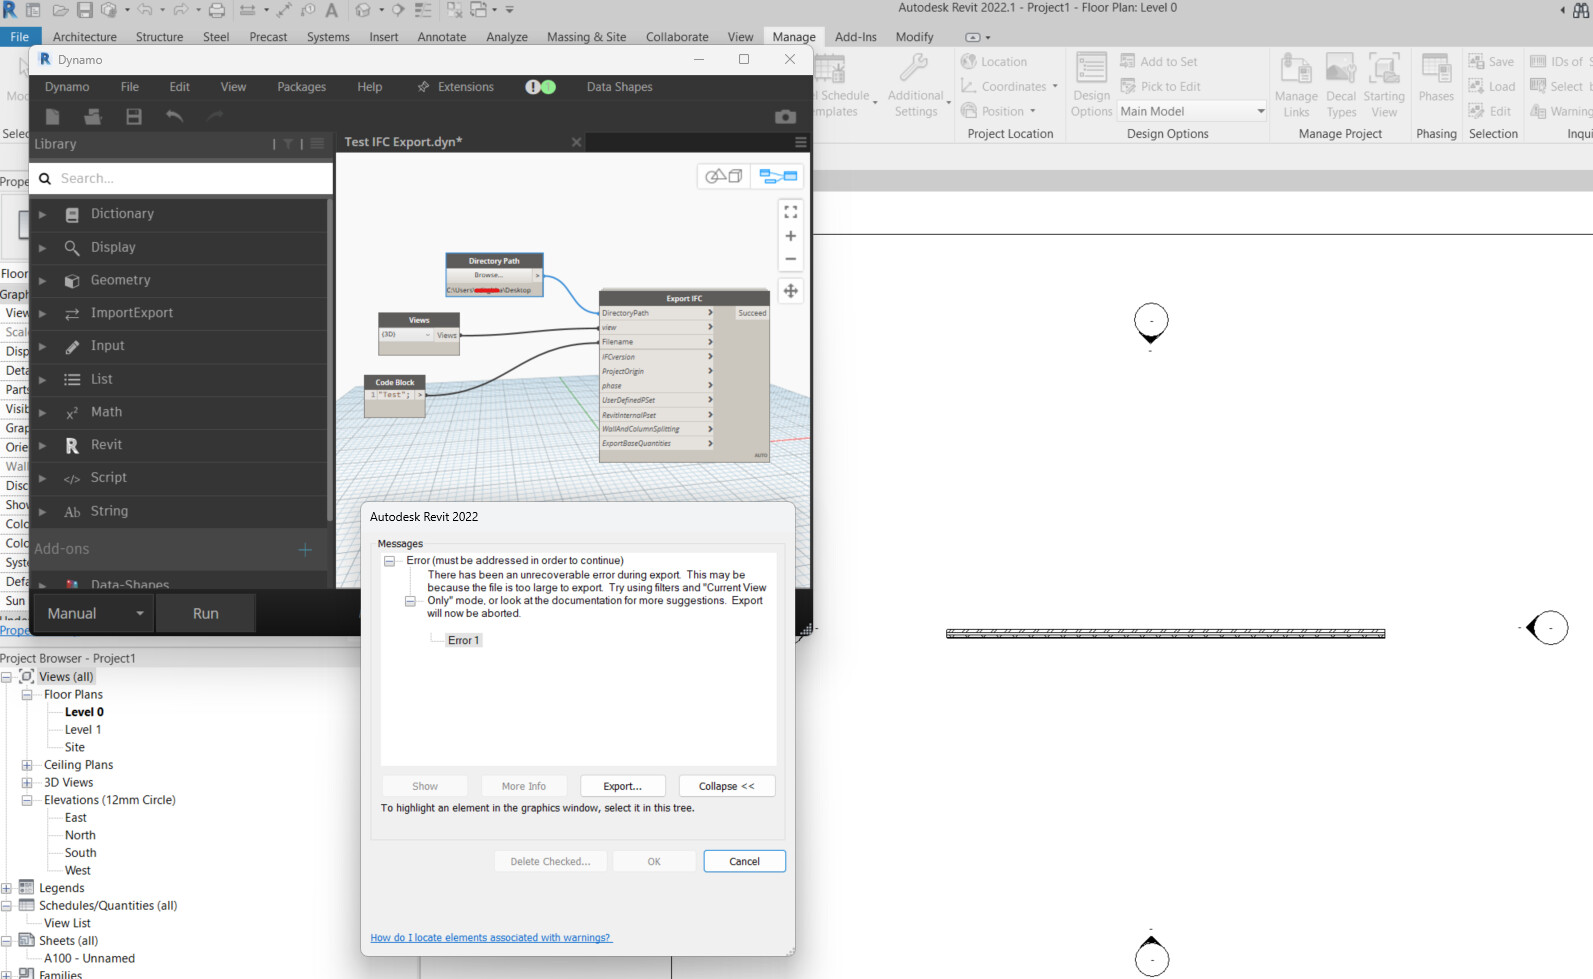Switch to 3D geometry background preview
This screenshot has height=979, width=1593.
723,177
